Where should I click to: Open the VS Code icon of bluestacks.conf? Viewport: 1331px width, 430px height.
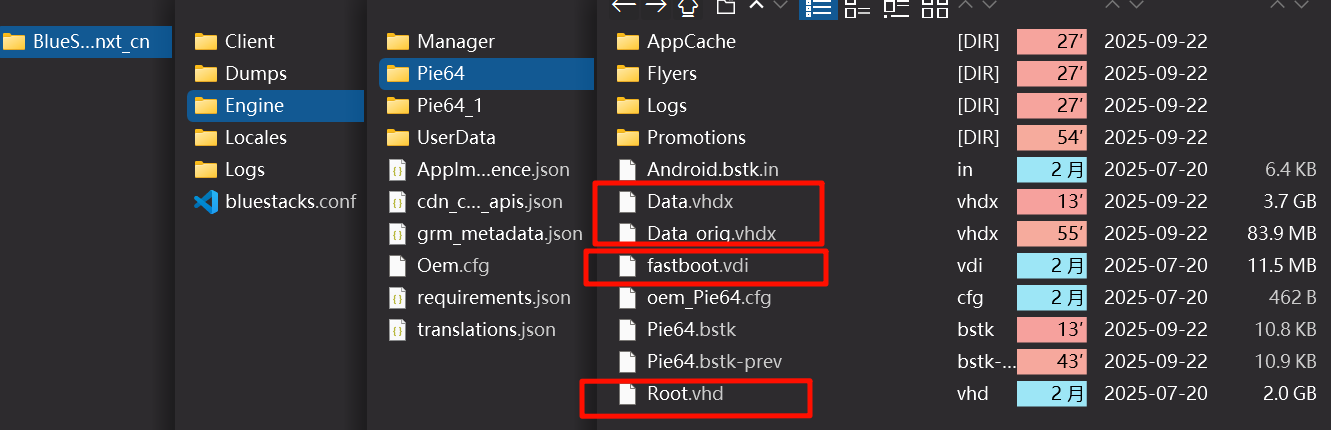point(206,202)
